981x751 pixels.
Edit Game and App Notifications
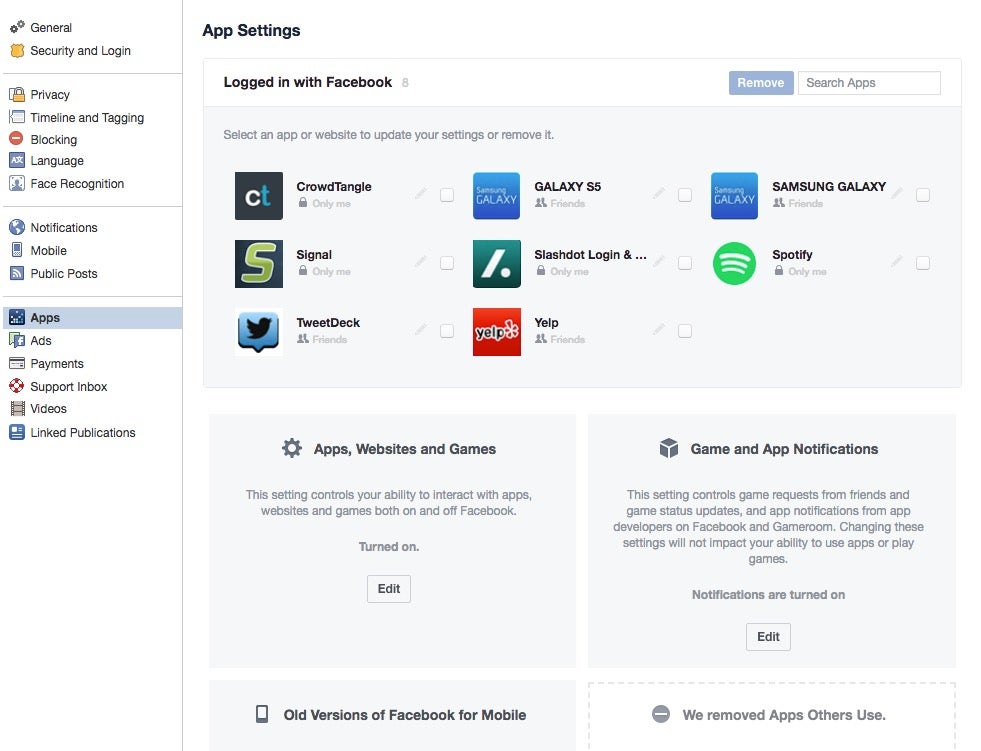(x=768, y=637)
